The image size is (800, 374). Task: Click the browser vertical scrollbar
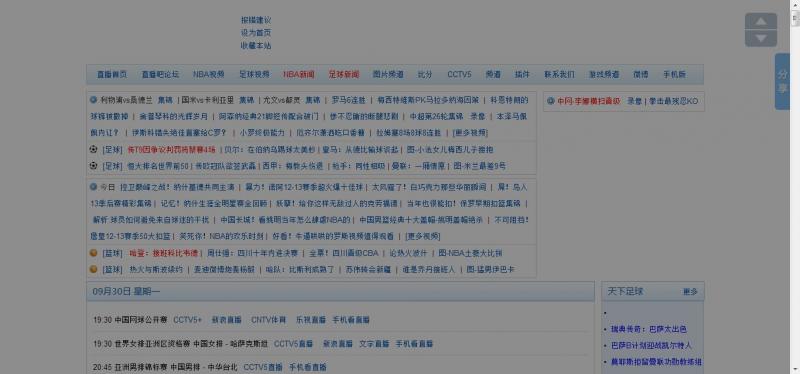click(x=795, y=187)
